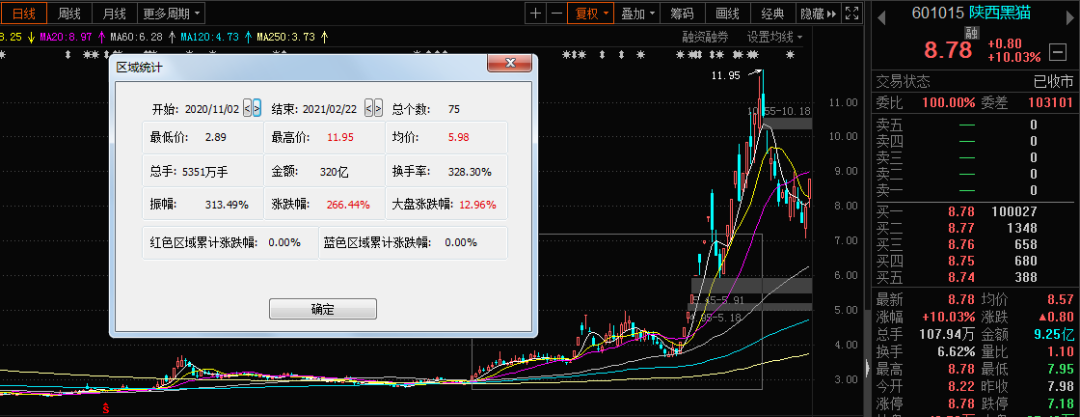Click 卖一 order row
Screen dimensions: 1080x417
coord(974,190)
